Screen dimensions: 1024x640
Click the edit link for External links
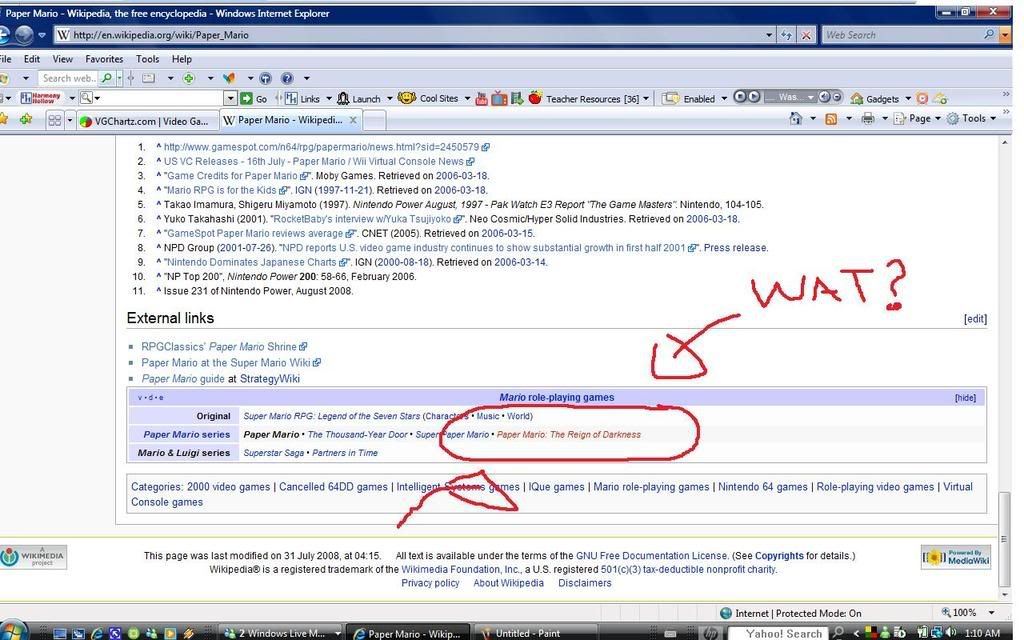pyautogui.click(x=974, y=319)
